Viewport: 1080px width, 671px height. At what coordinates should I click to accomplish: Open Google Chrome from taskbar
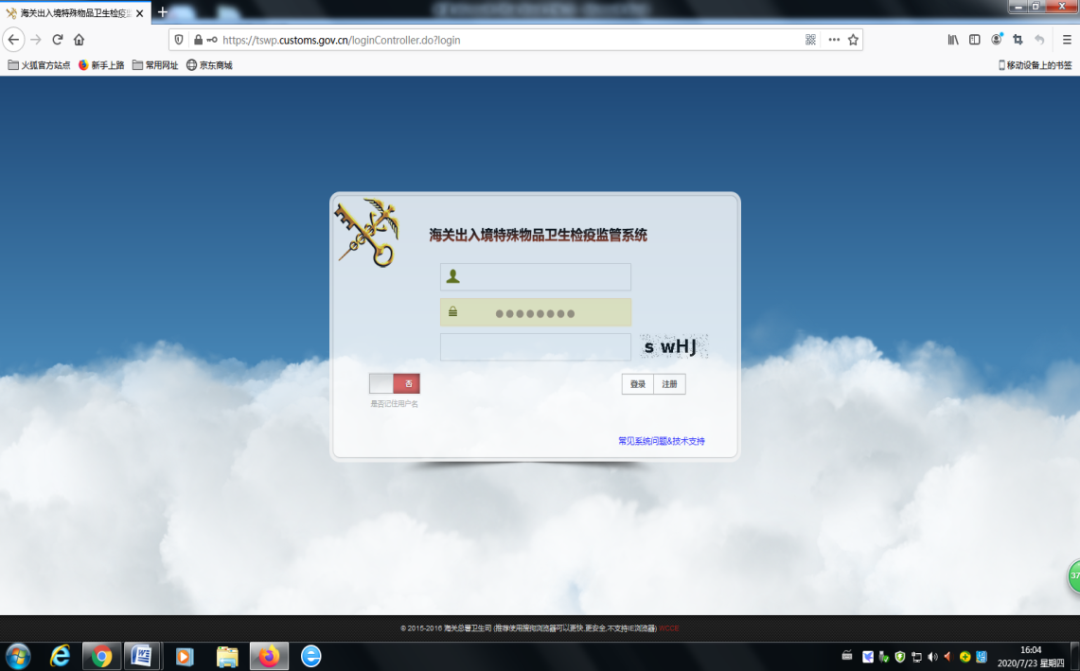click(x=102, y=657)
